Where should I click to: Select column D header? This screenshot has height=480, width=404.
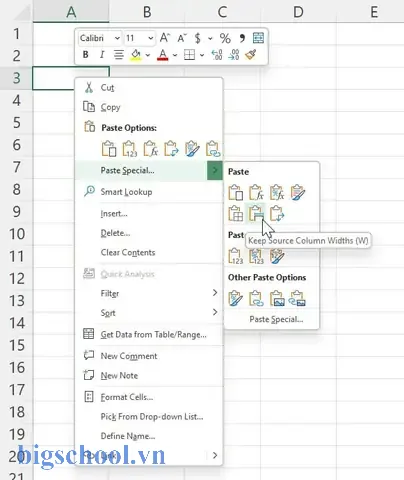click(x=298, y=12)
